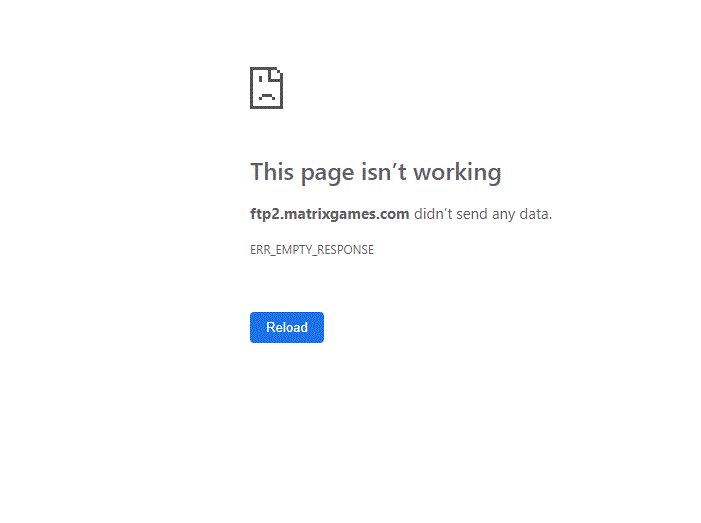Click the "This page isn't working" heading

click(376, 173)
